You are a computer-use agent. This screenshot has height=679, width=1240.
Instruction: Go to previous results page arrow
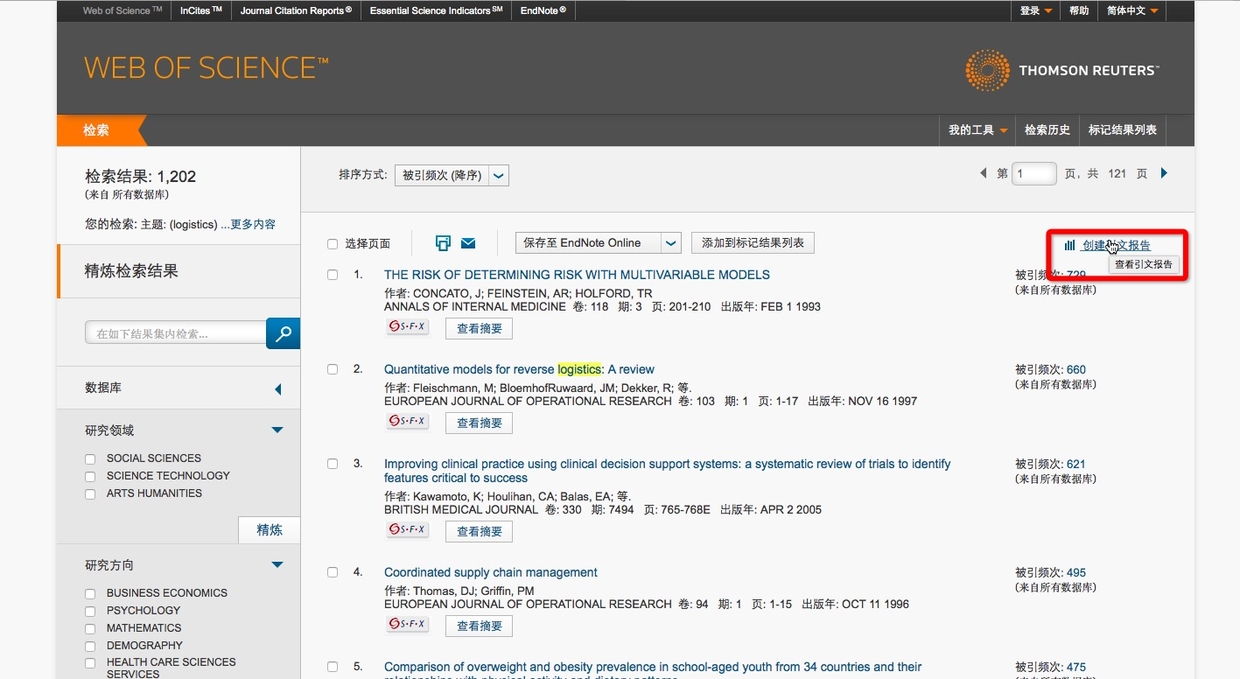click(x=983, y=173)
